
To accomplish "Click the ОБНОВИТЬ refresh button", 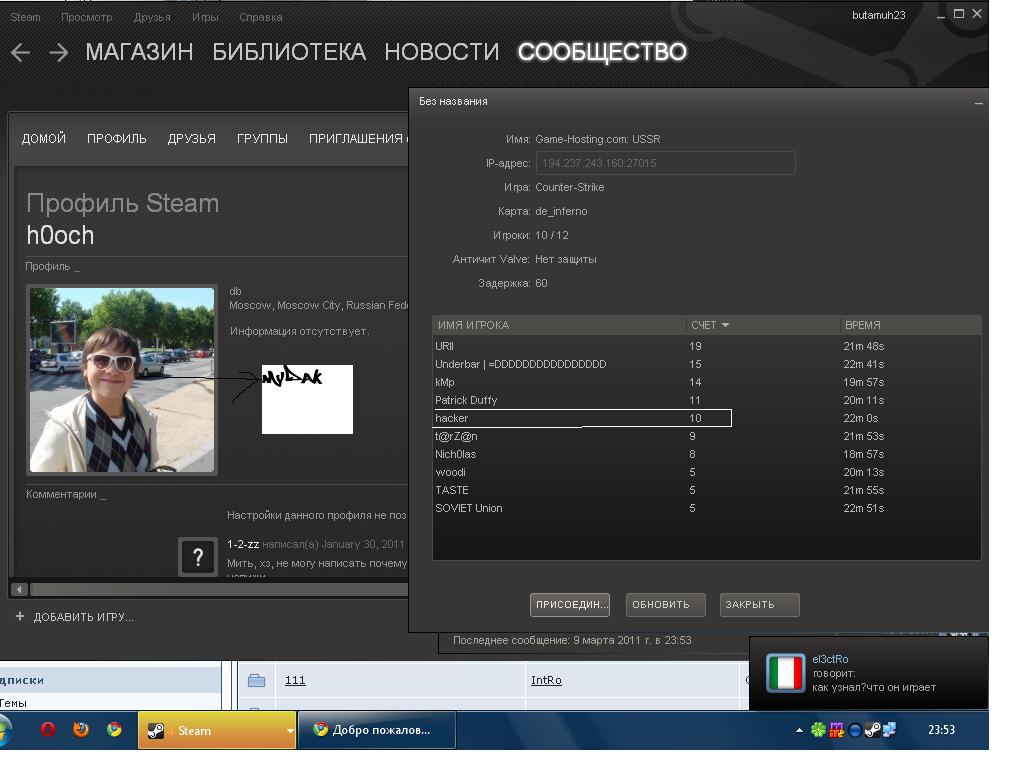I will click(665, 605).
